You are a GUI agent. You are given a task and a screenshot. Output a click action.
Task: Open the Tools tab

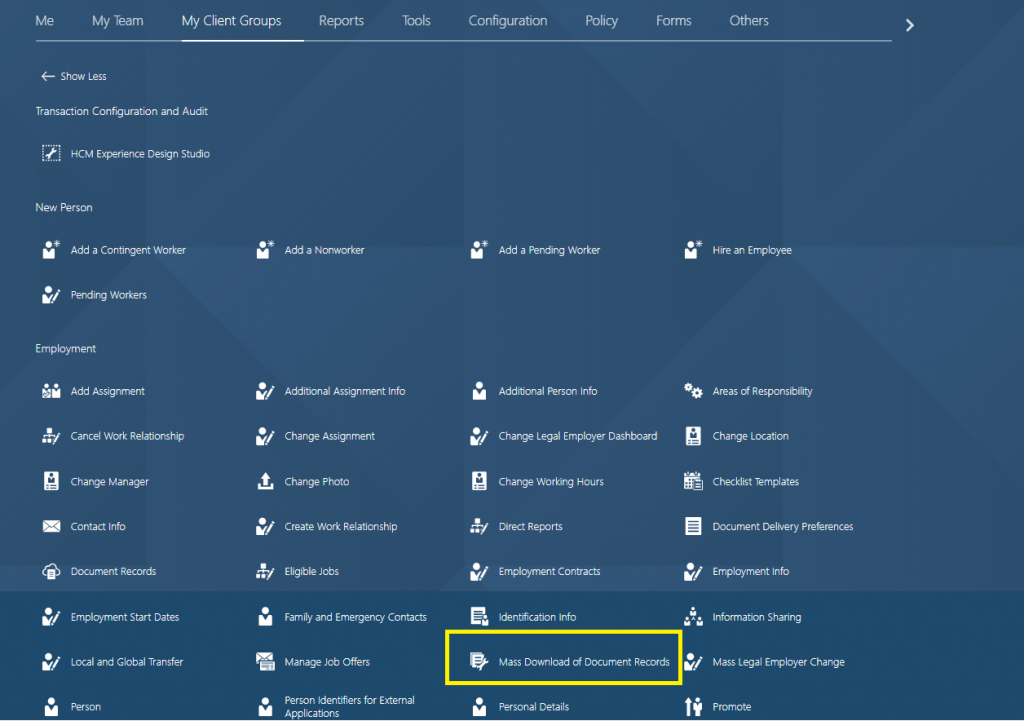(416, 20)
